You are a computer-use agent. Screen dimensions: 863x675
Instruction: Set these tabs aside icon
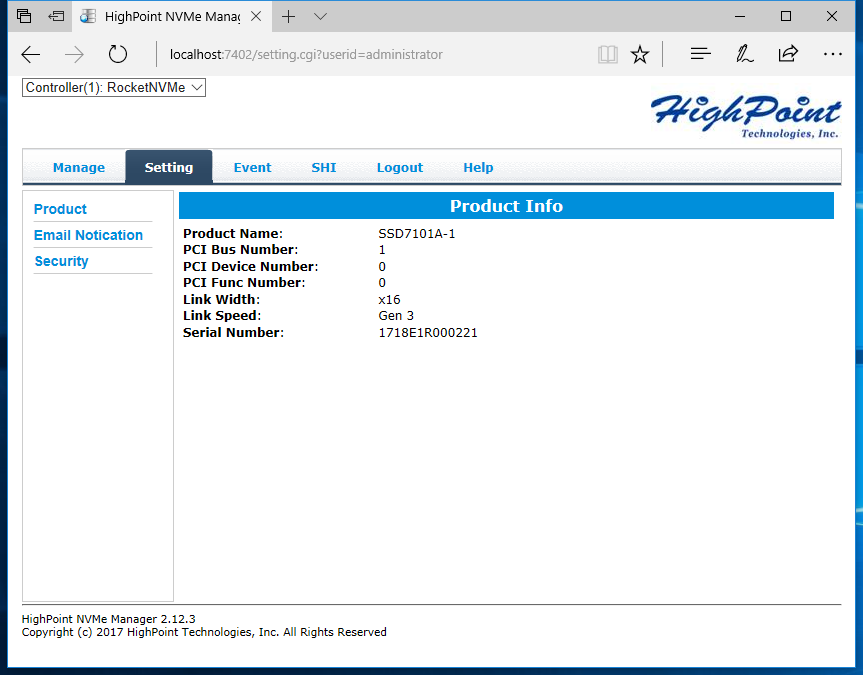coord(56,16)
